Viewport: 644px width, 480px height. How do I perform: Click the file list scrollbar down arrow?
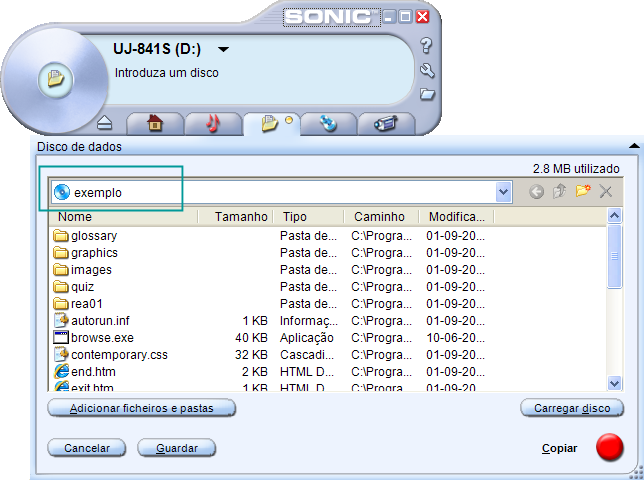click(615, 383)
